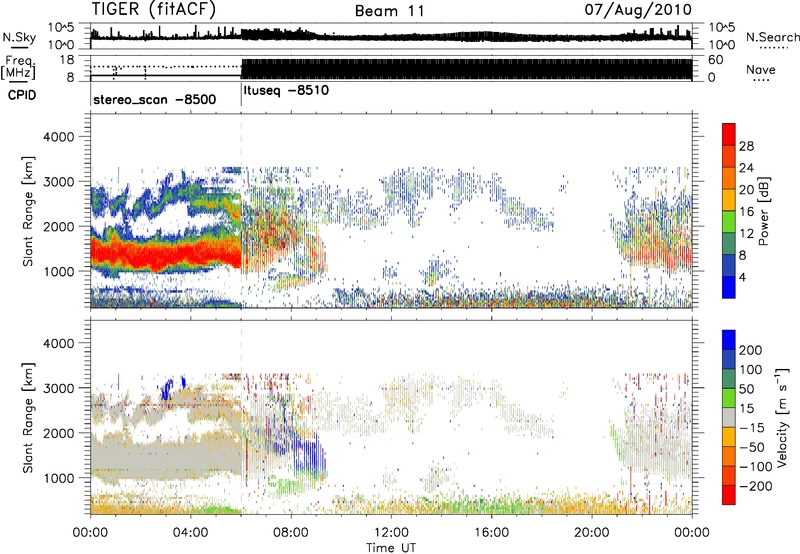Click the Nave legend label
The image size is (800, 554).
click(761, 69)
